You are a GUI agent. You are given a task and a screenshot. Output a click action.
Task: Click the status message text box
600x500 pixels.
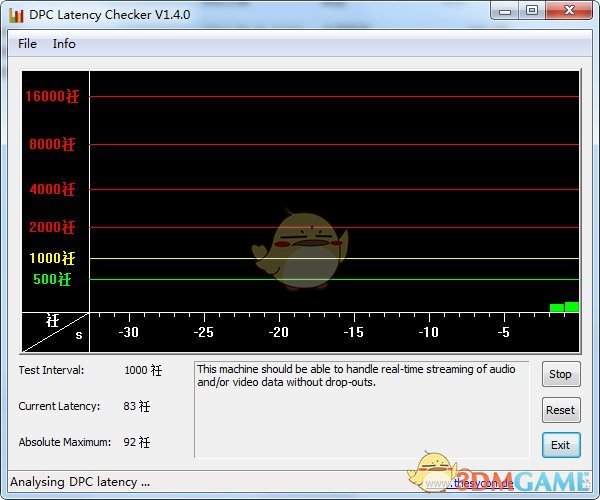362,409
